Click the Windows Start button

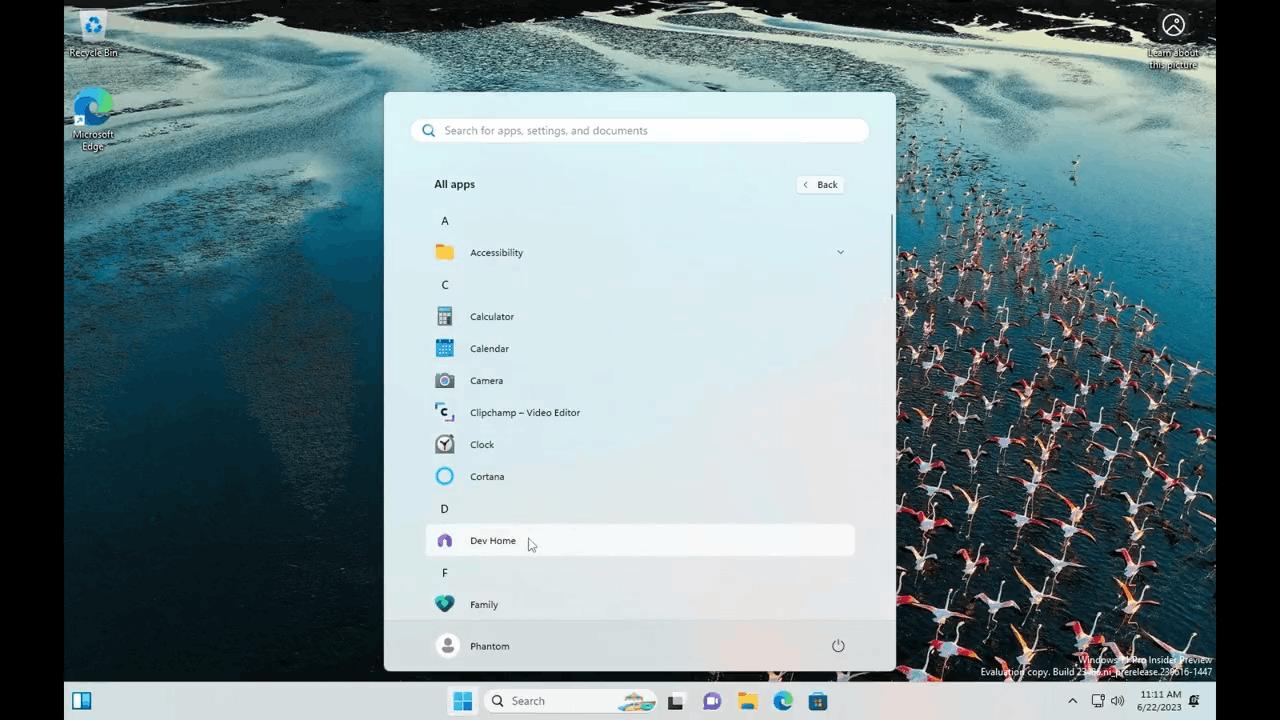coord(462,701)
